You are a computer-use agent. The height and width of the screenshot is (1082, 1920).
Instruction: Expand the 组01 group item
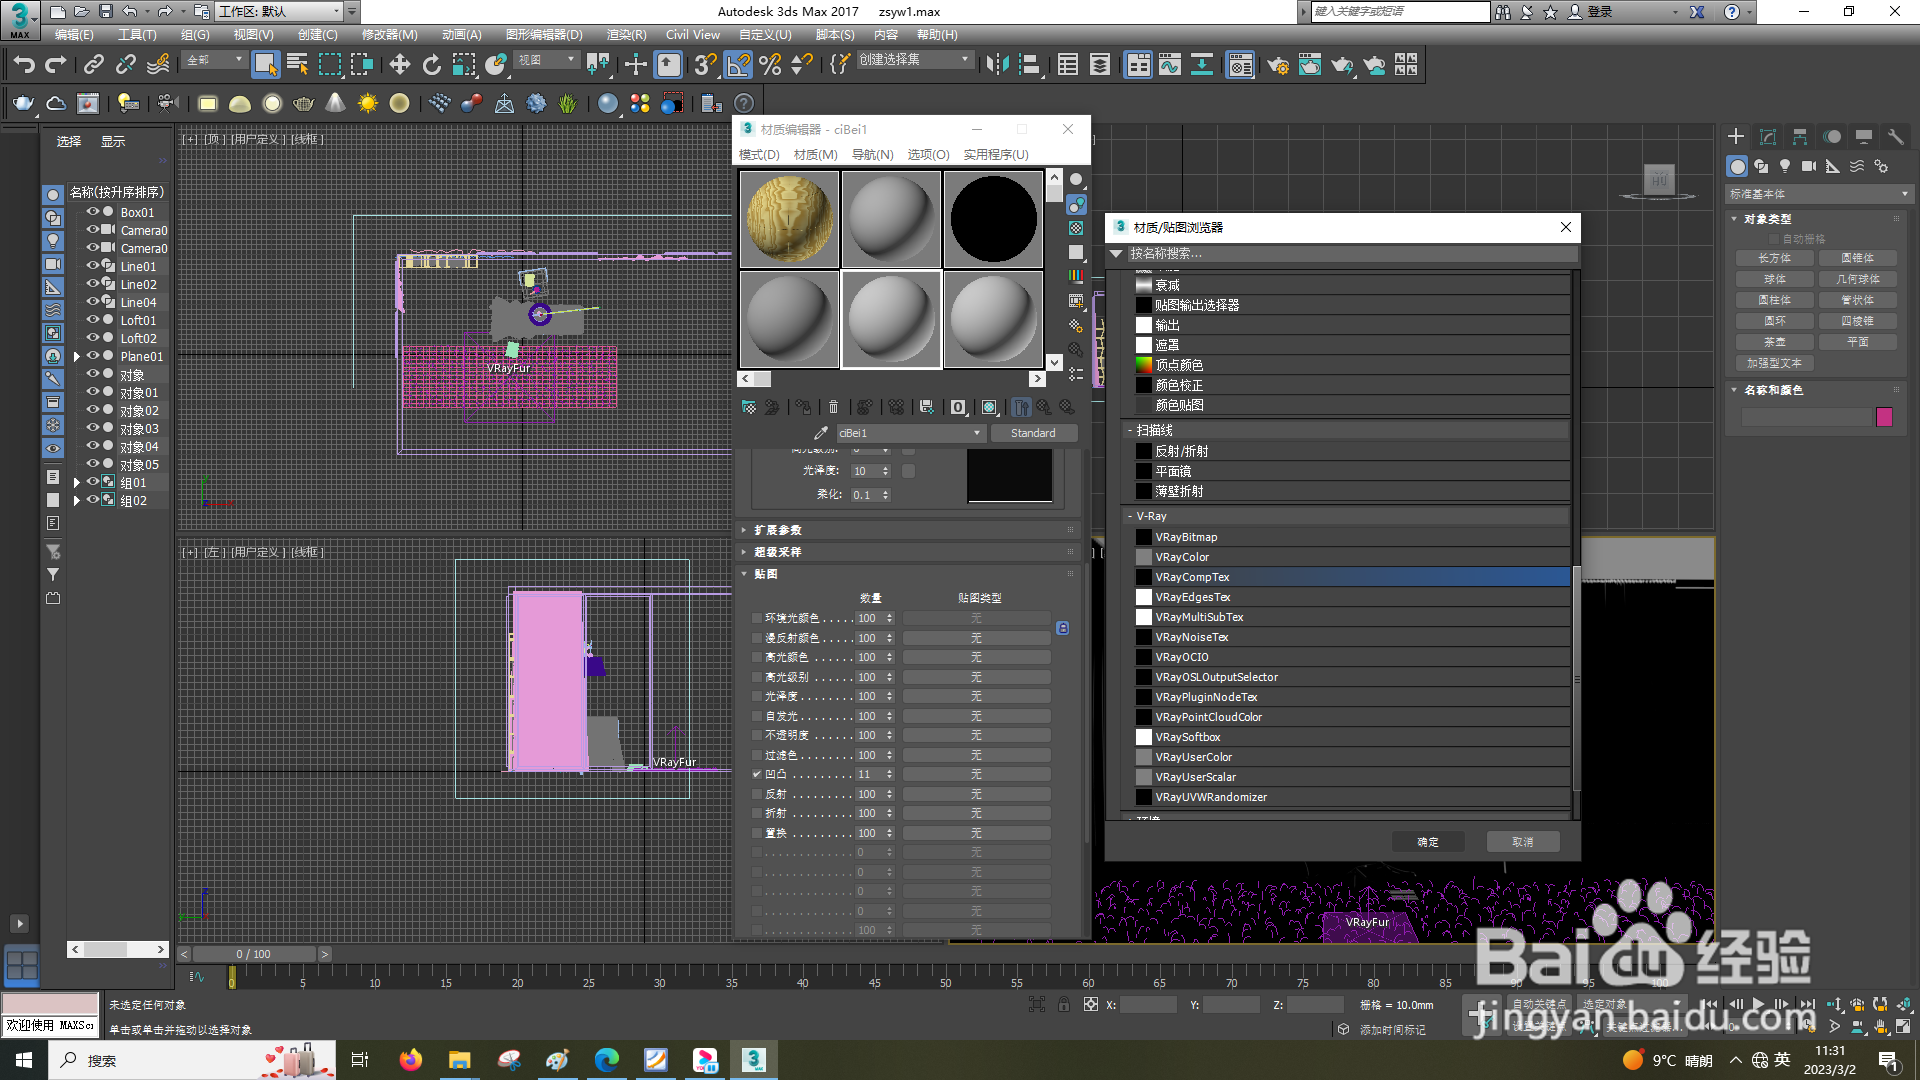point(77,482)
